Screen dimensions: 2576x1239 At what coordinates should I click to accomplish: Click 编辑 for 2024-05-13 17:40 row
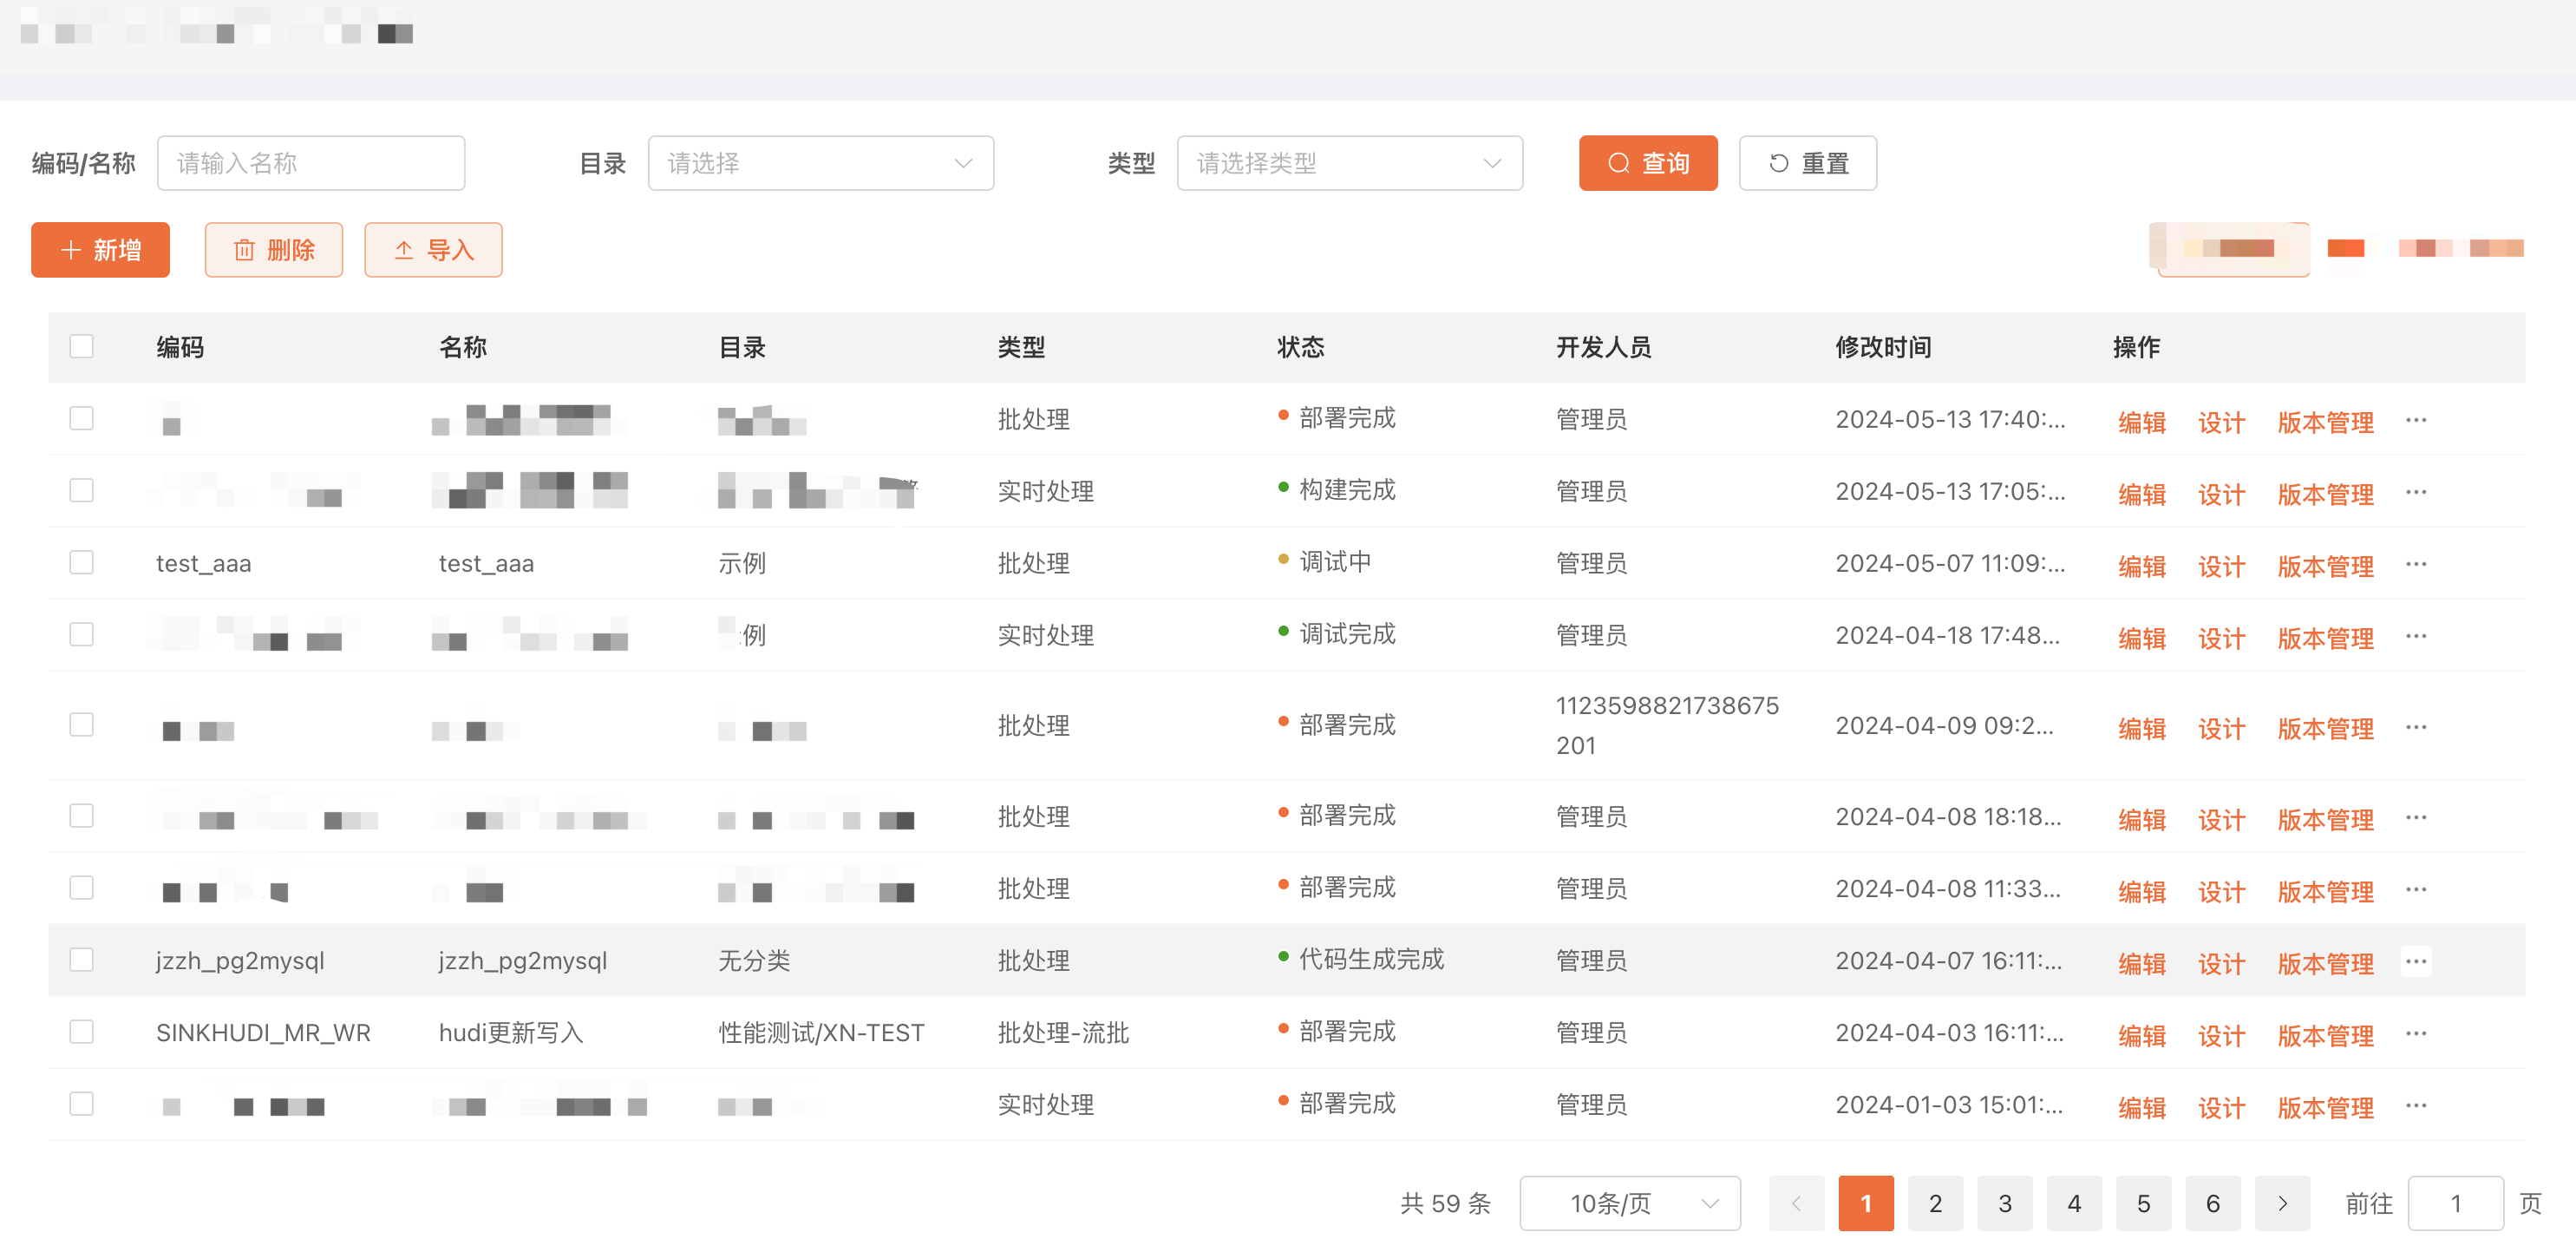[x=2142, y=422]
